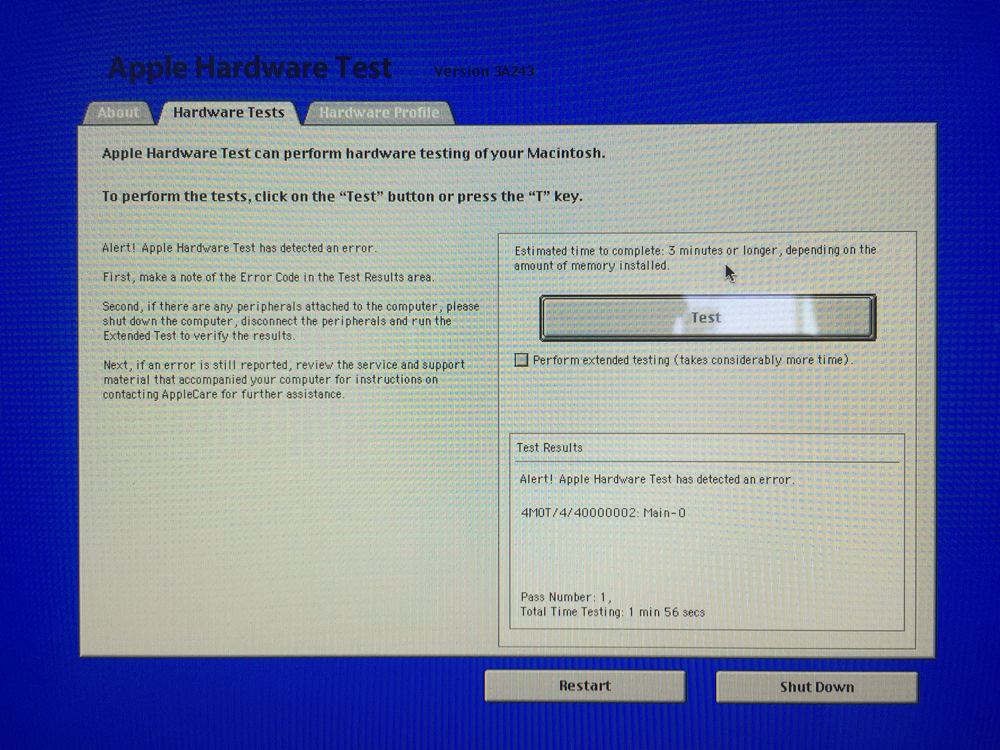1000x750 pixels.
Task: Open the Hardware Profile tab
Action: coord(379,113)
